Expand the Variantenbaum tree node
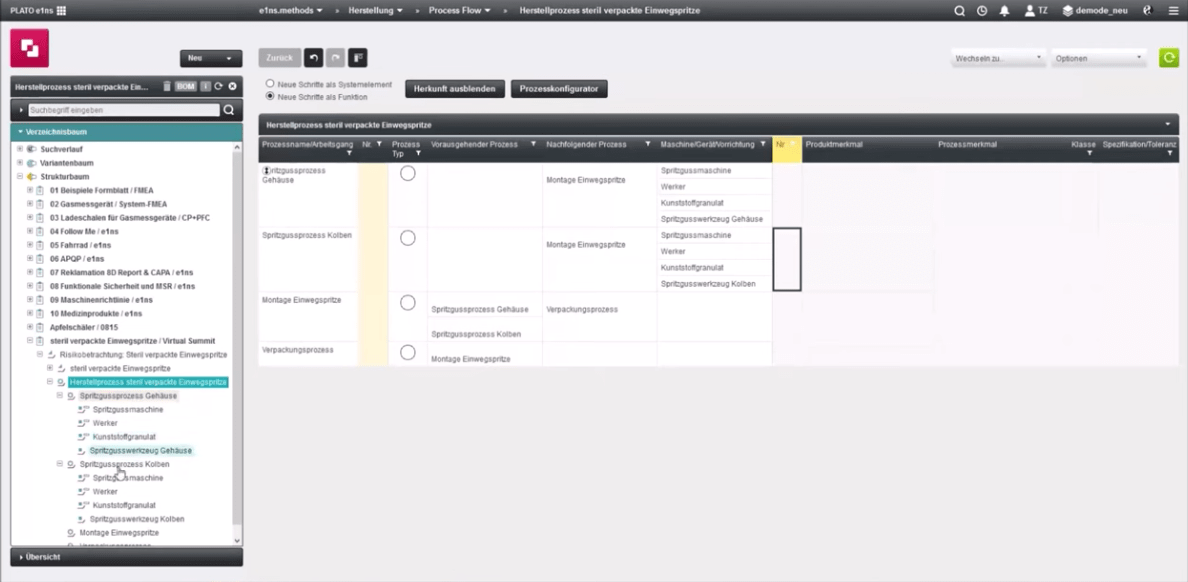1188x582 pixels. tap(20, 163)
